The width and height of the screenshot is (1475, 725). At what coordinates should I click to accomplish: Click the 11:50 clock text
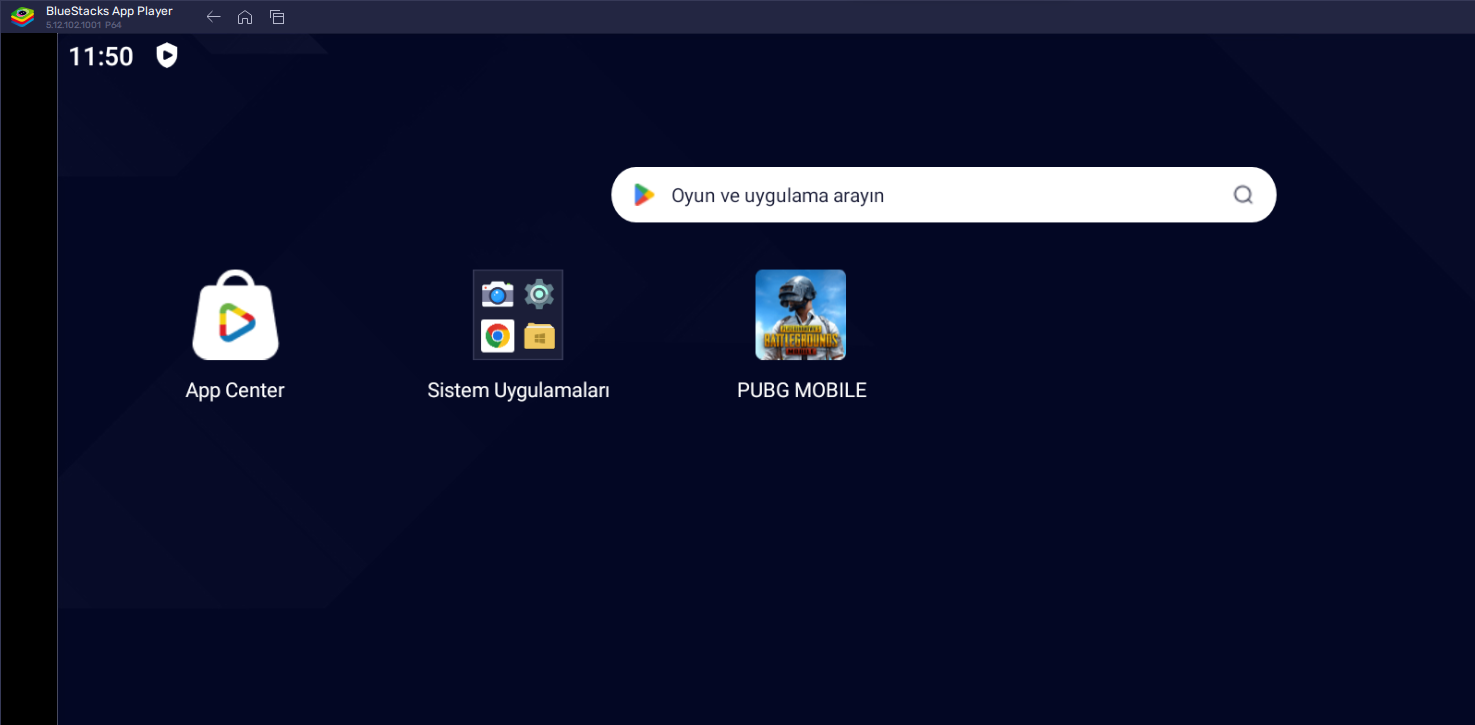101,57
